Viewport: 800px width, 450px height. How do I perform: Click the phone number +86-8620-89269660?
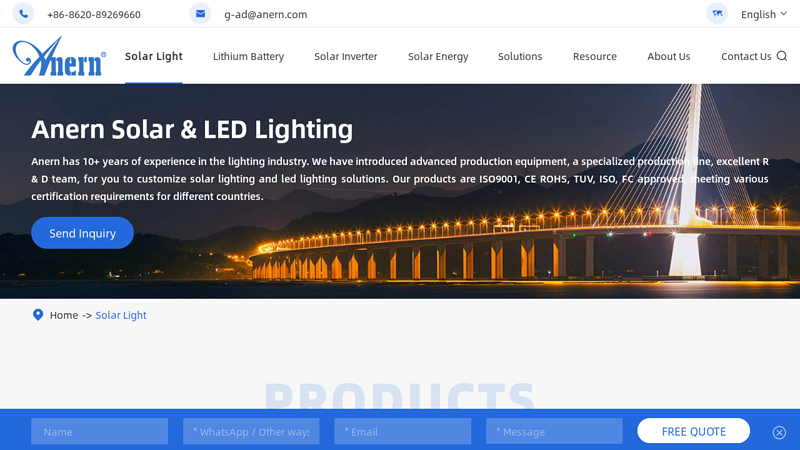point(94,14)
